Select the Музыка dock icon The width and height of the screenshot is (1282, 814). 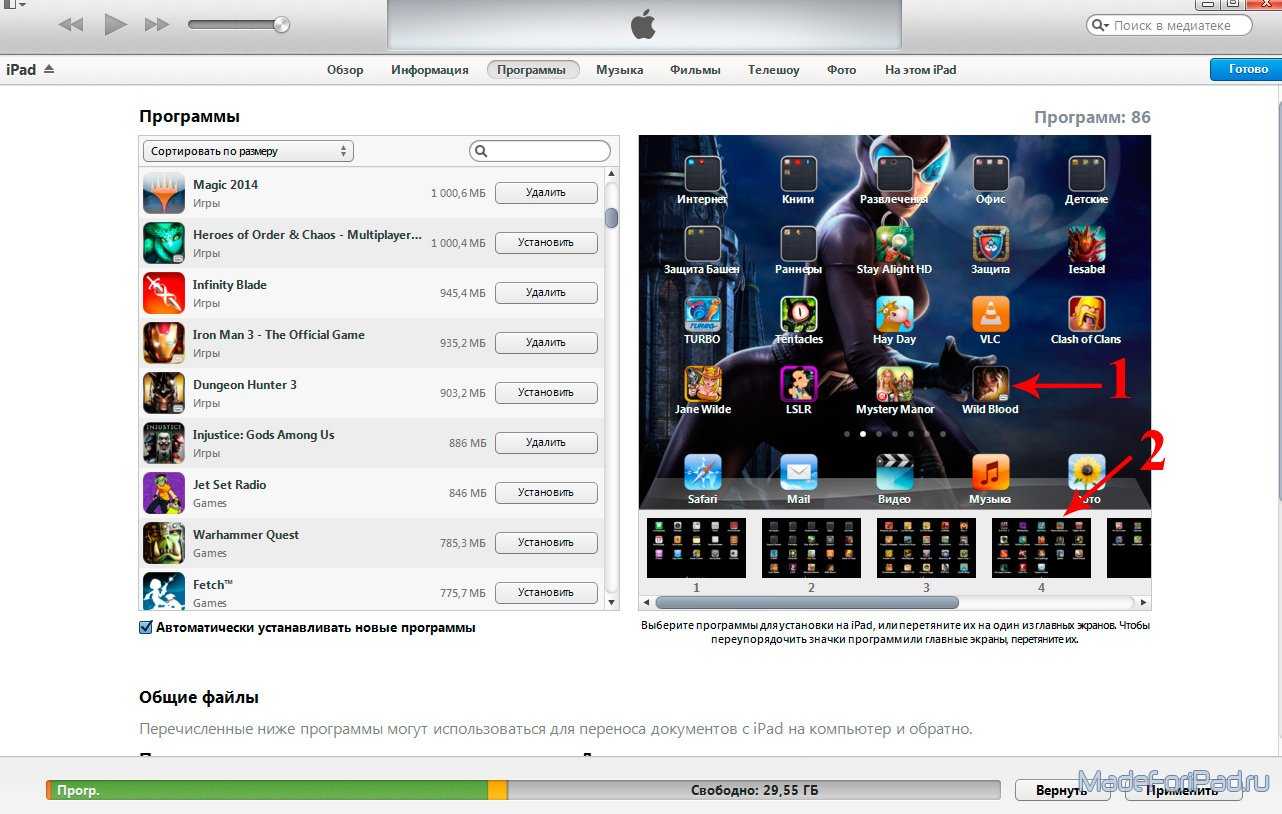[990, 472]
